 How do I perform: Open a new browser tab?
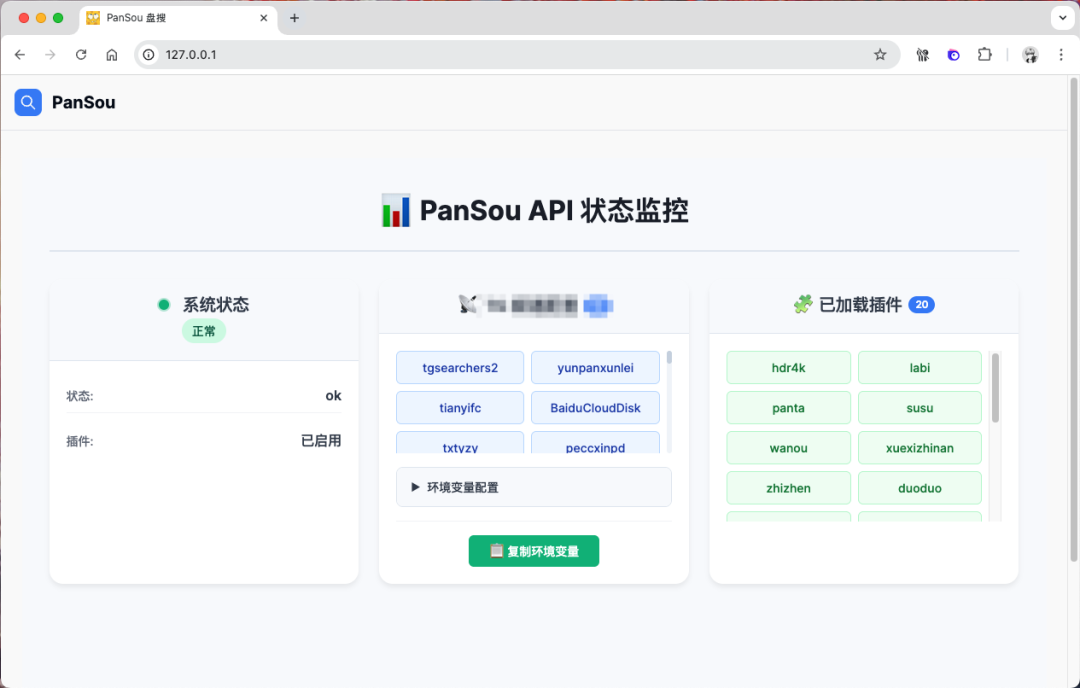pyautogui.click(x=294, y=18)
